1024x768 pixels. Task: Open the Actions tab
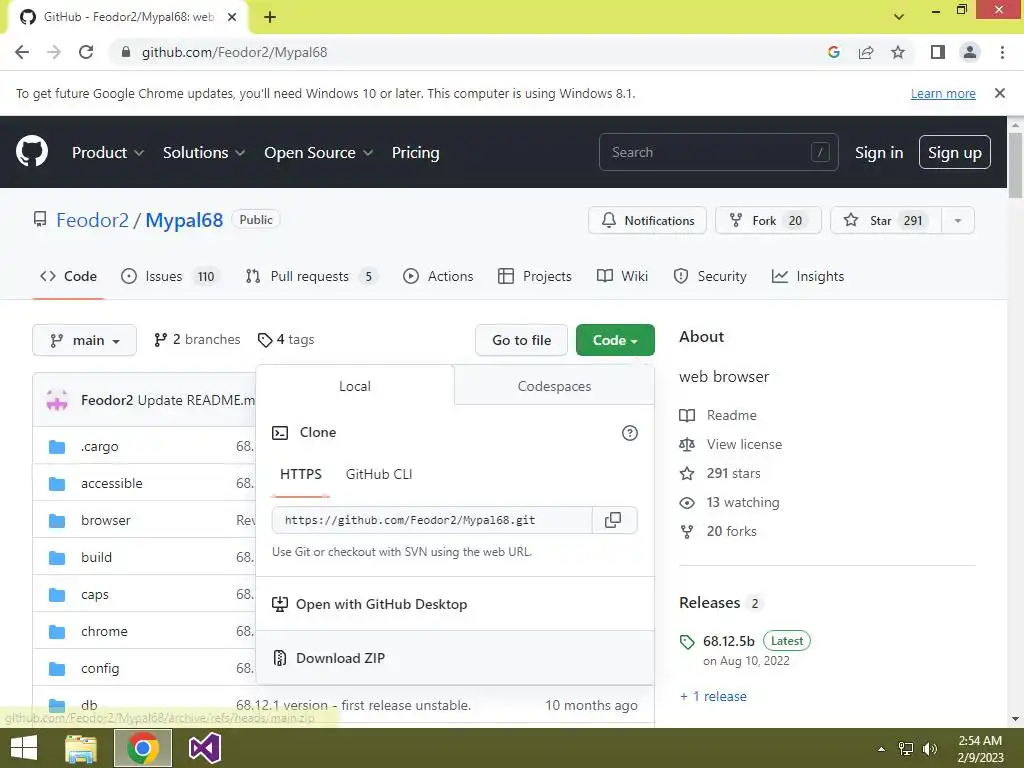click(438, 276)
